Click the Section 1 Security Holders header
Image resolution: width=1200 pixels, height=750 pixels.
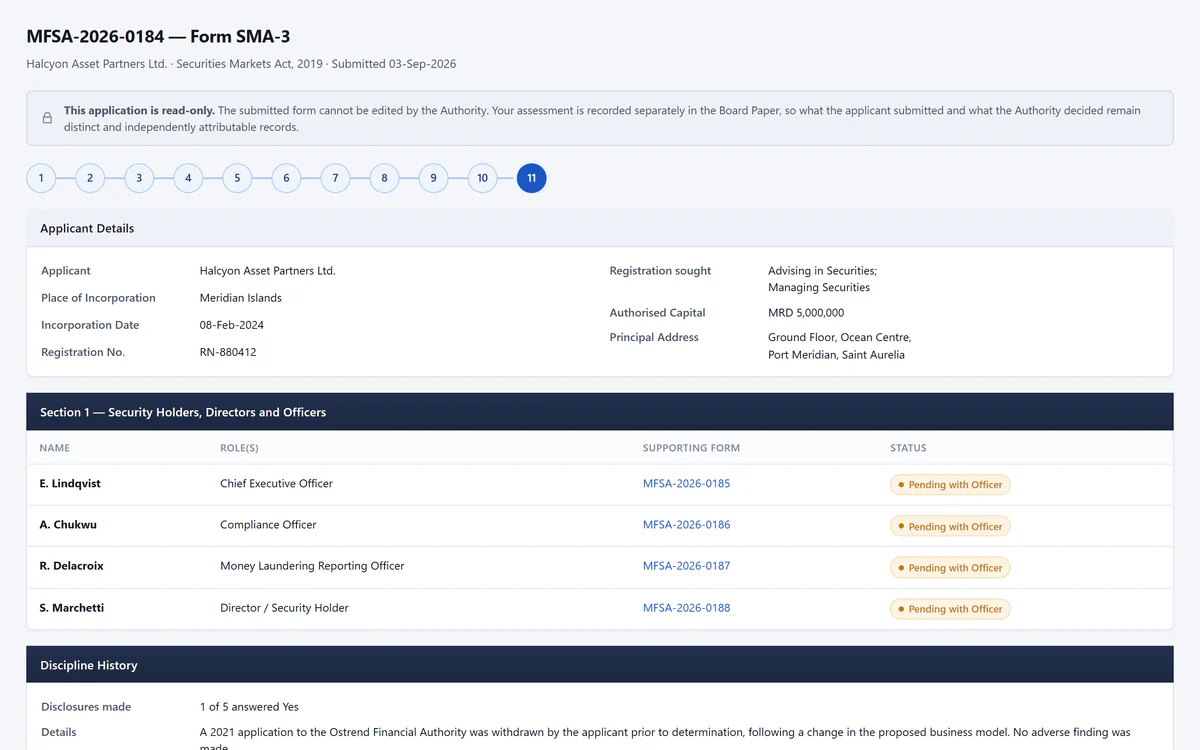[x=600, y=412]
